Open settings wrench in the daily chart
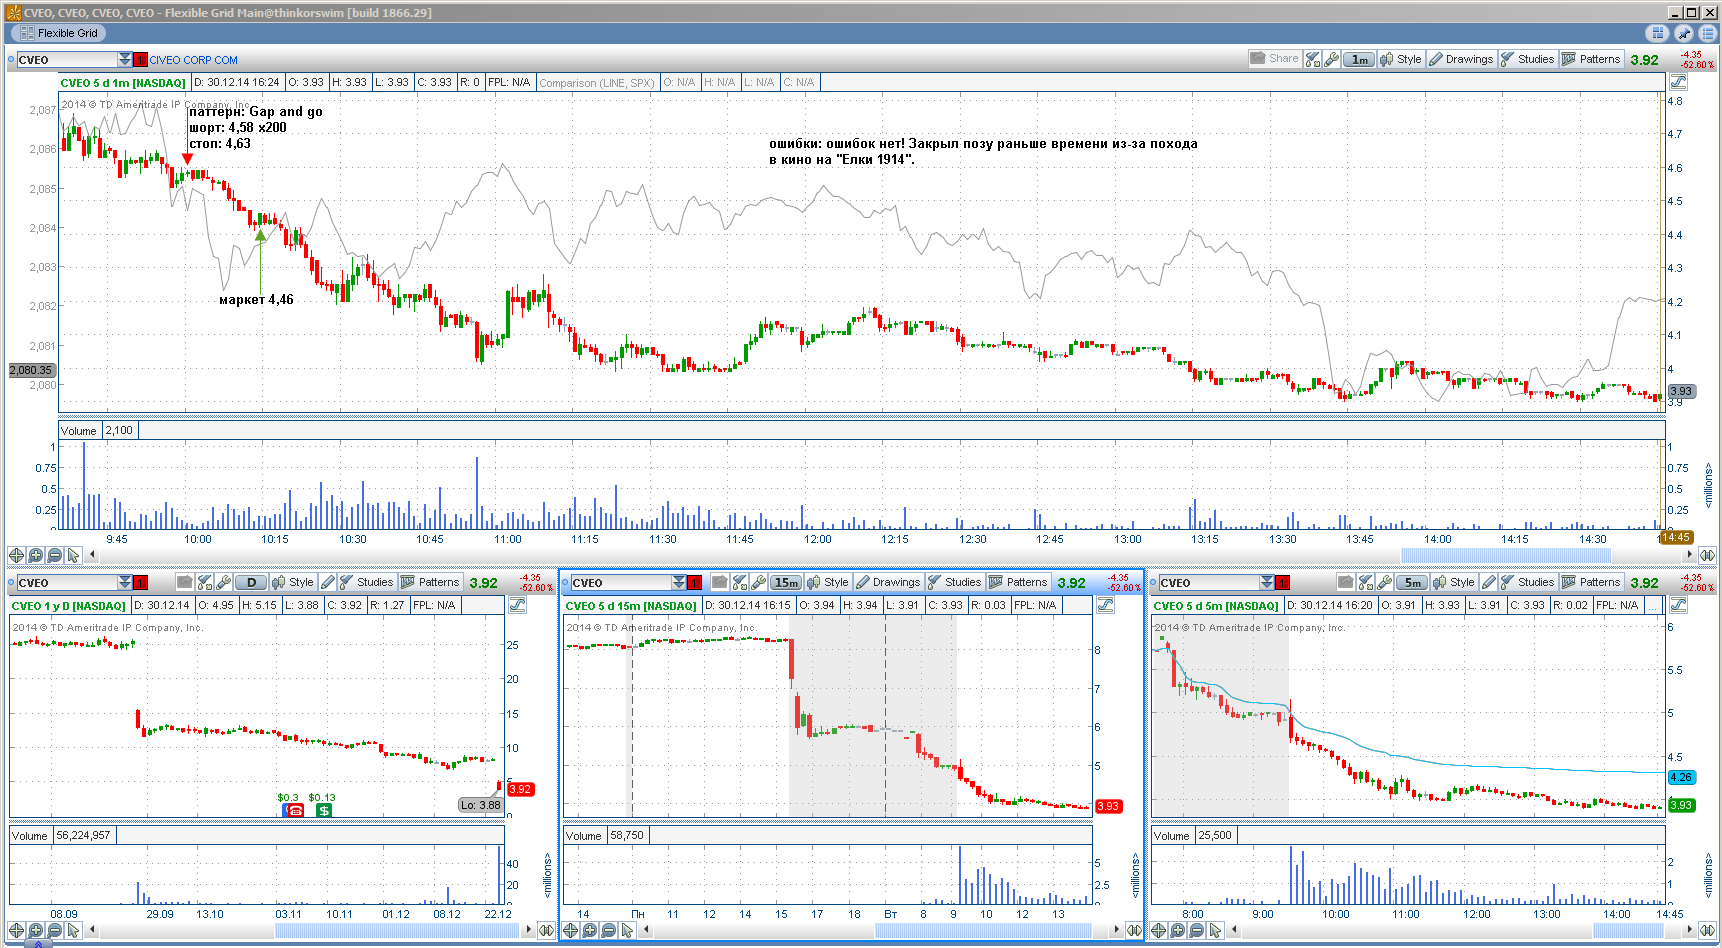This screenshot has width=1722, height=948. (224, 582)
